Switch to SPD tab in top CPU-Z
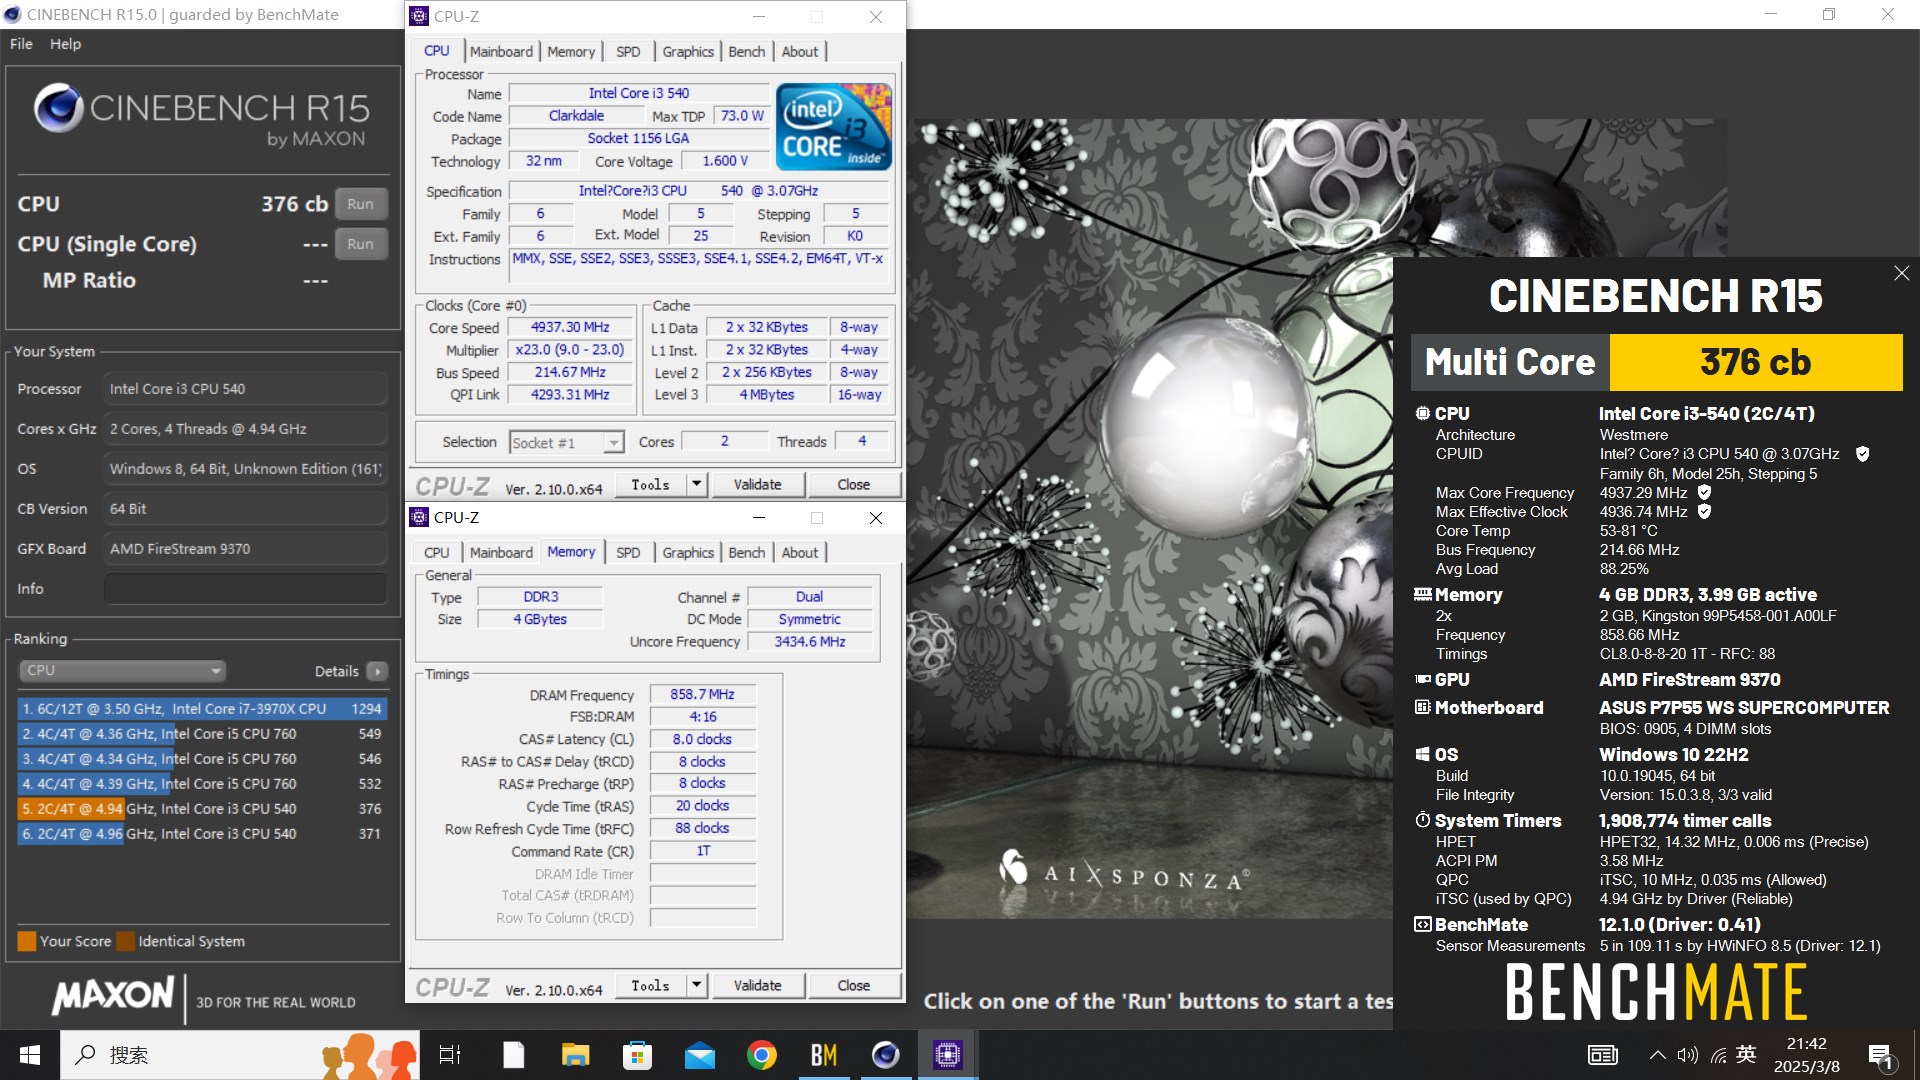Screen dimensions: 1920x1080 coord(628,51)
